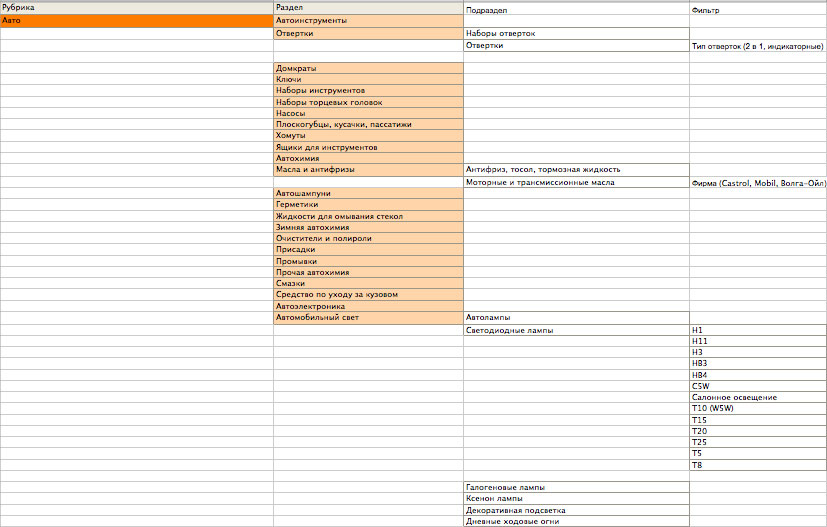Click the 'Рубрика' column header cell
Viewport: 827px width, 527px height.
[136, 8]
